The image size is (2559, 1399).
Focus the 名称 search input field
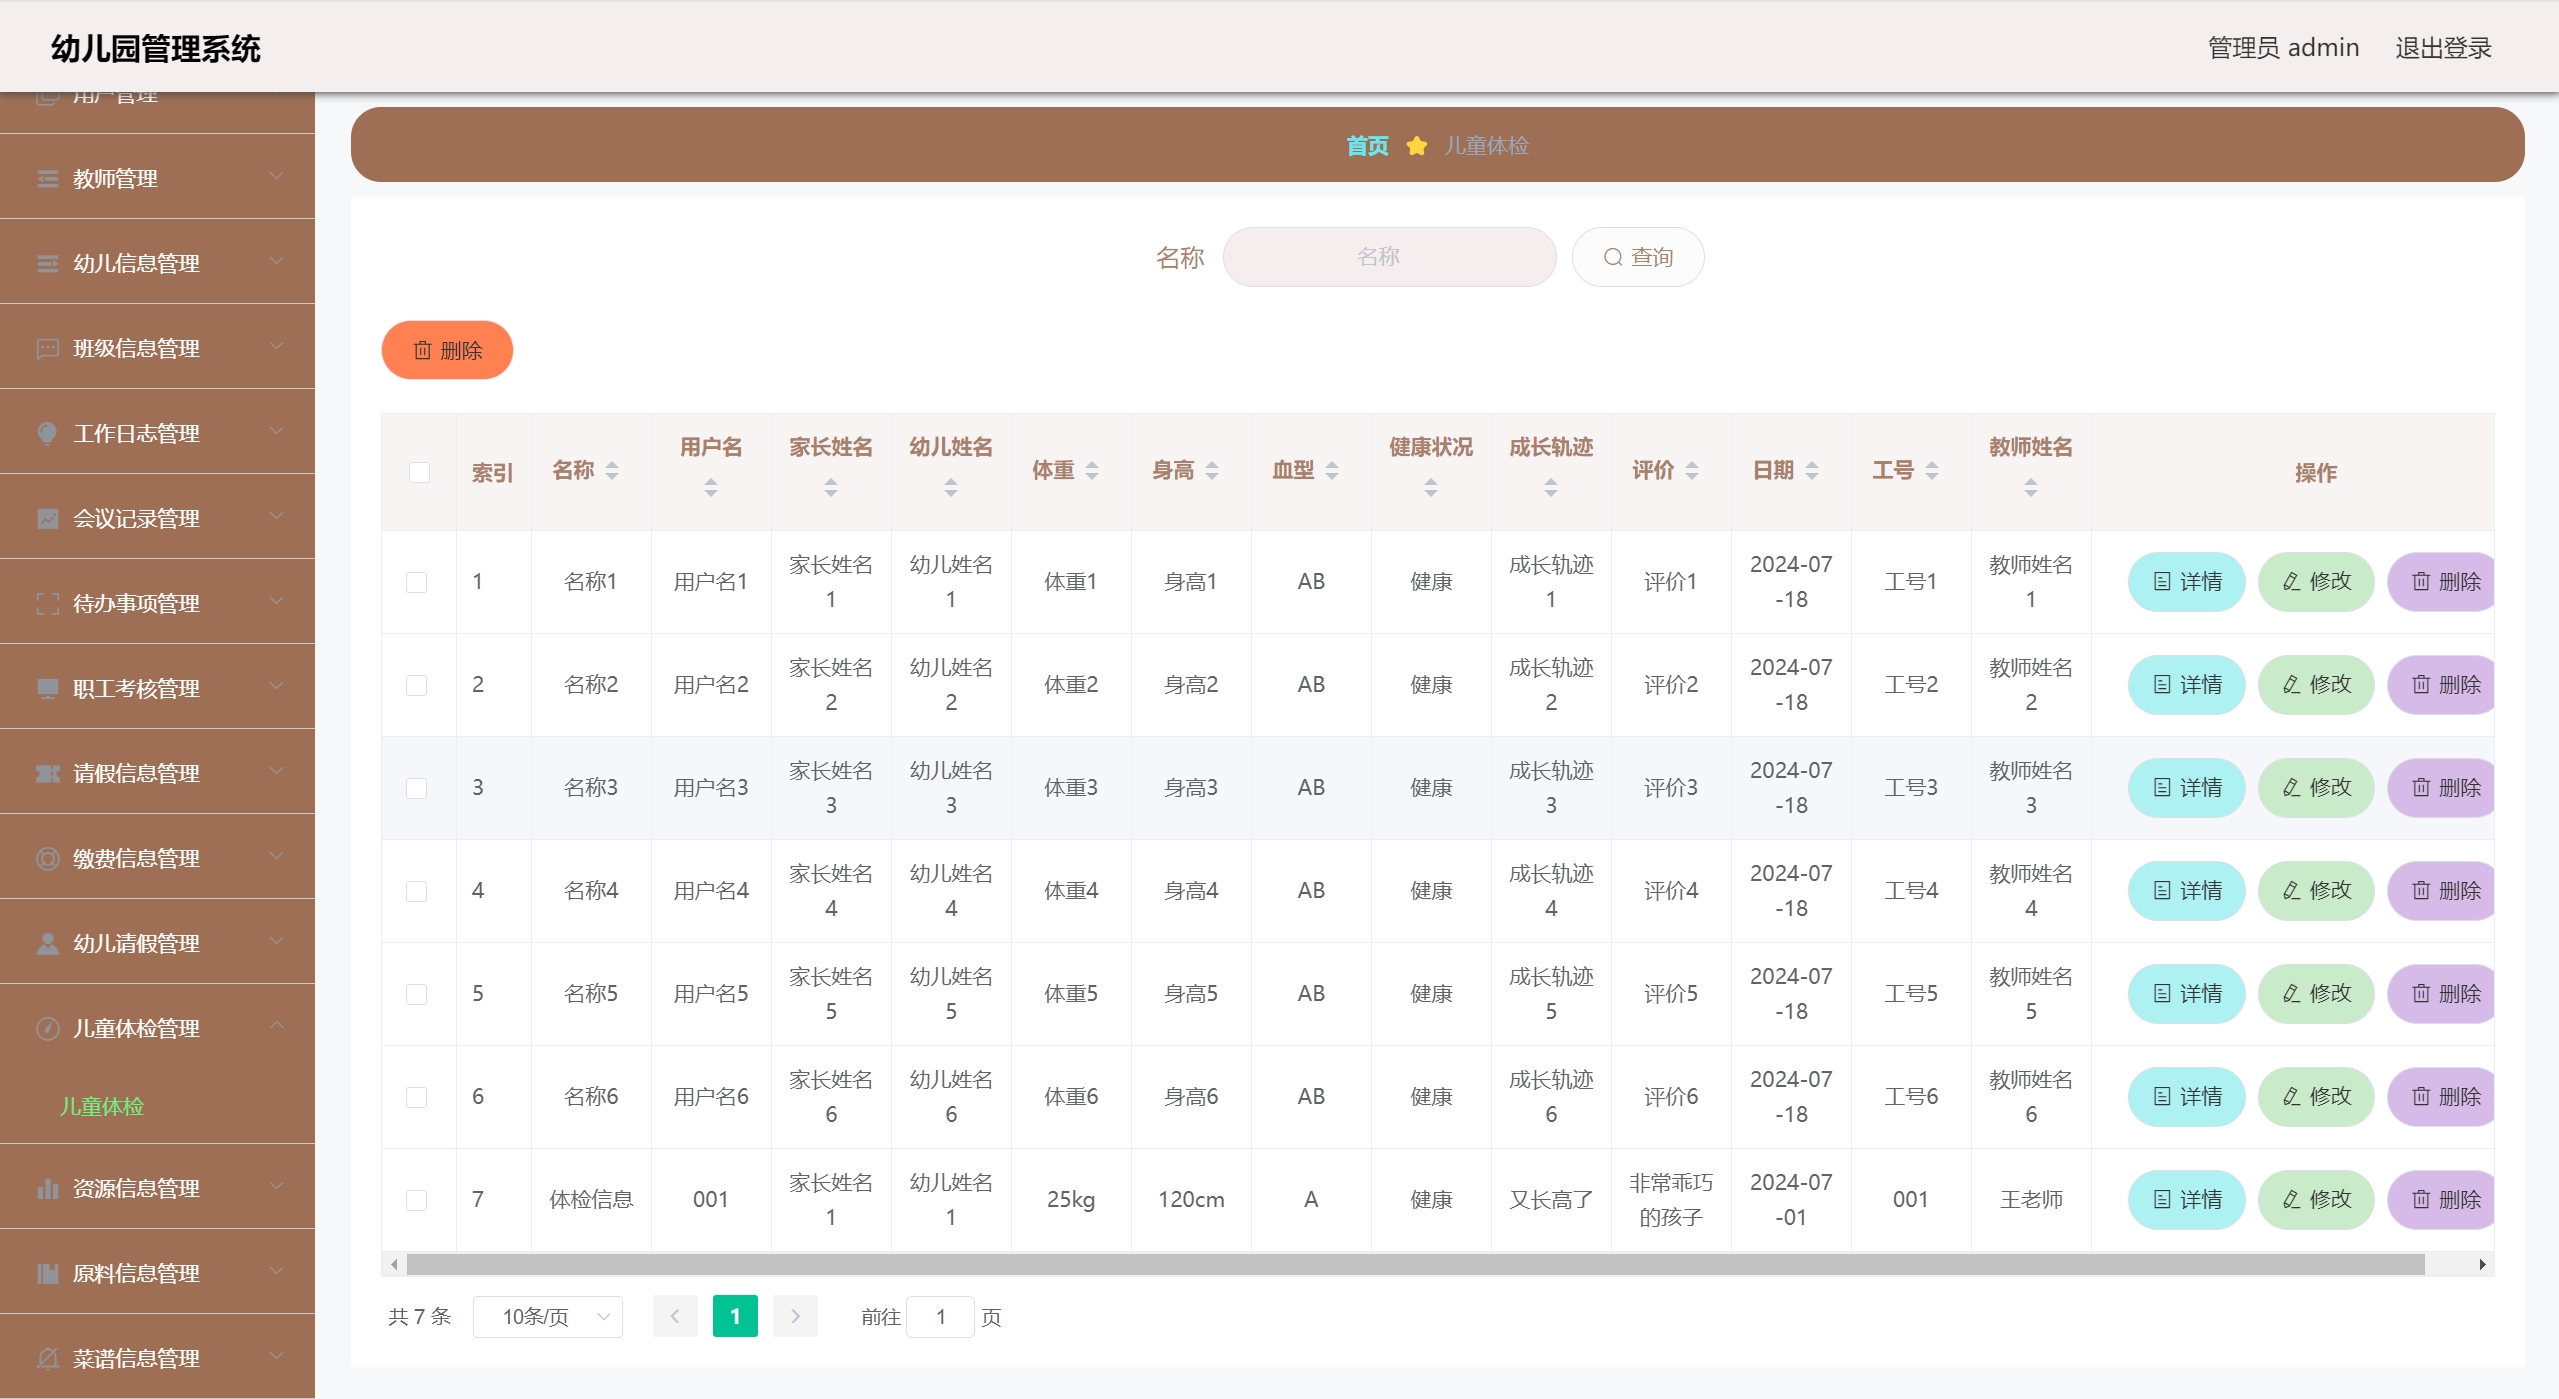(1388, 257)
